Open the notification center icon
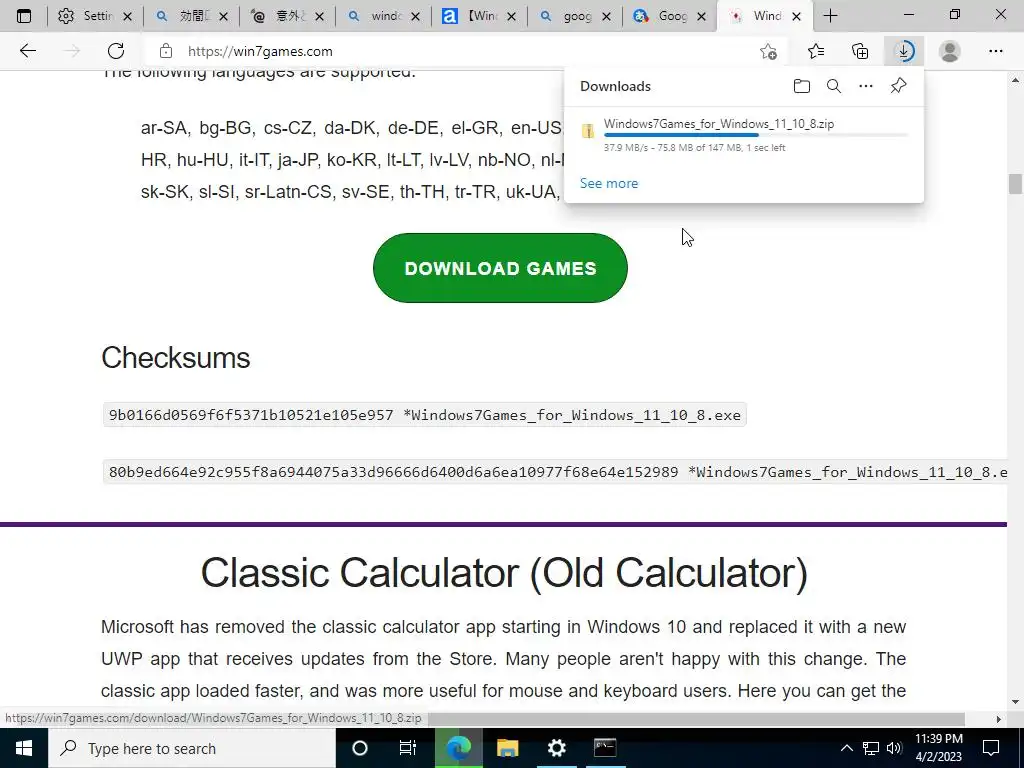 click(x=991, y=748)
